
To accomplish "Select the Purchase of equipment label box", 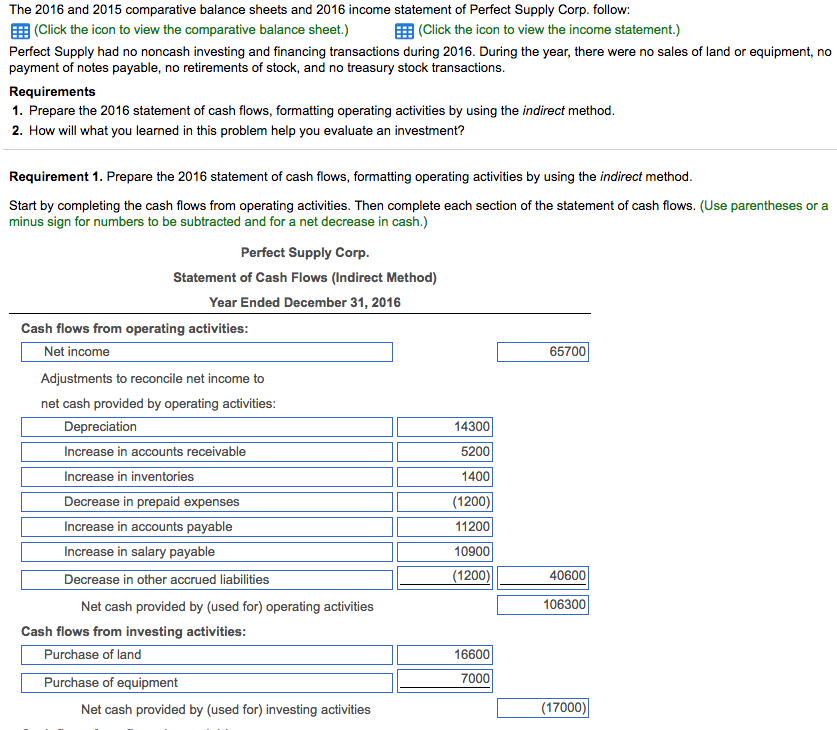I will 207,682.
